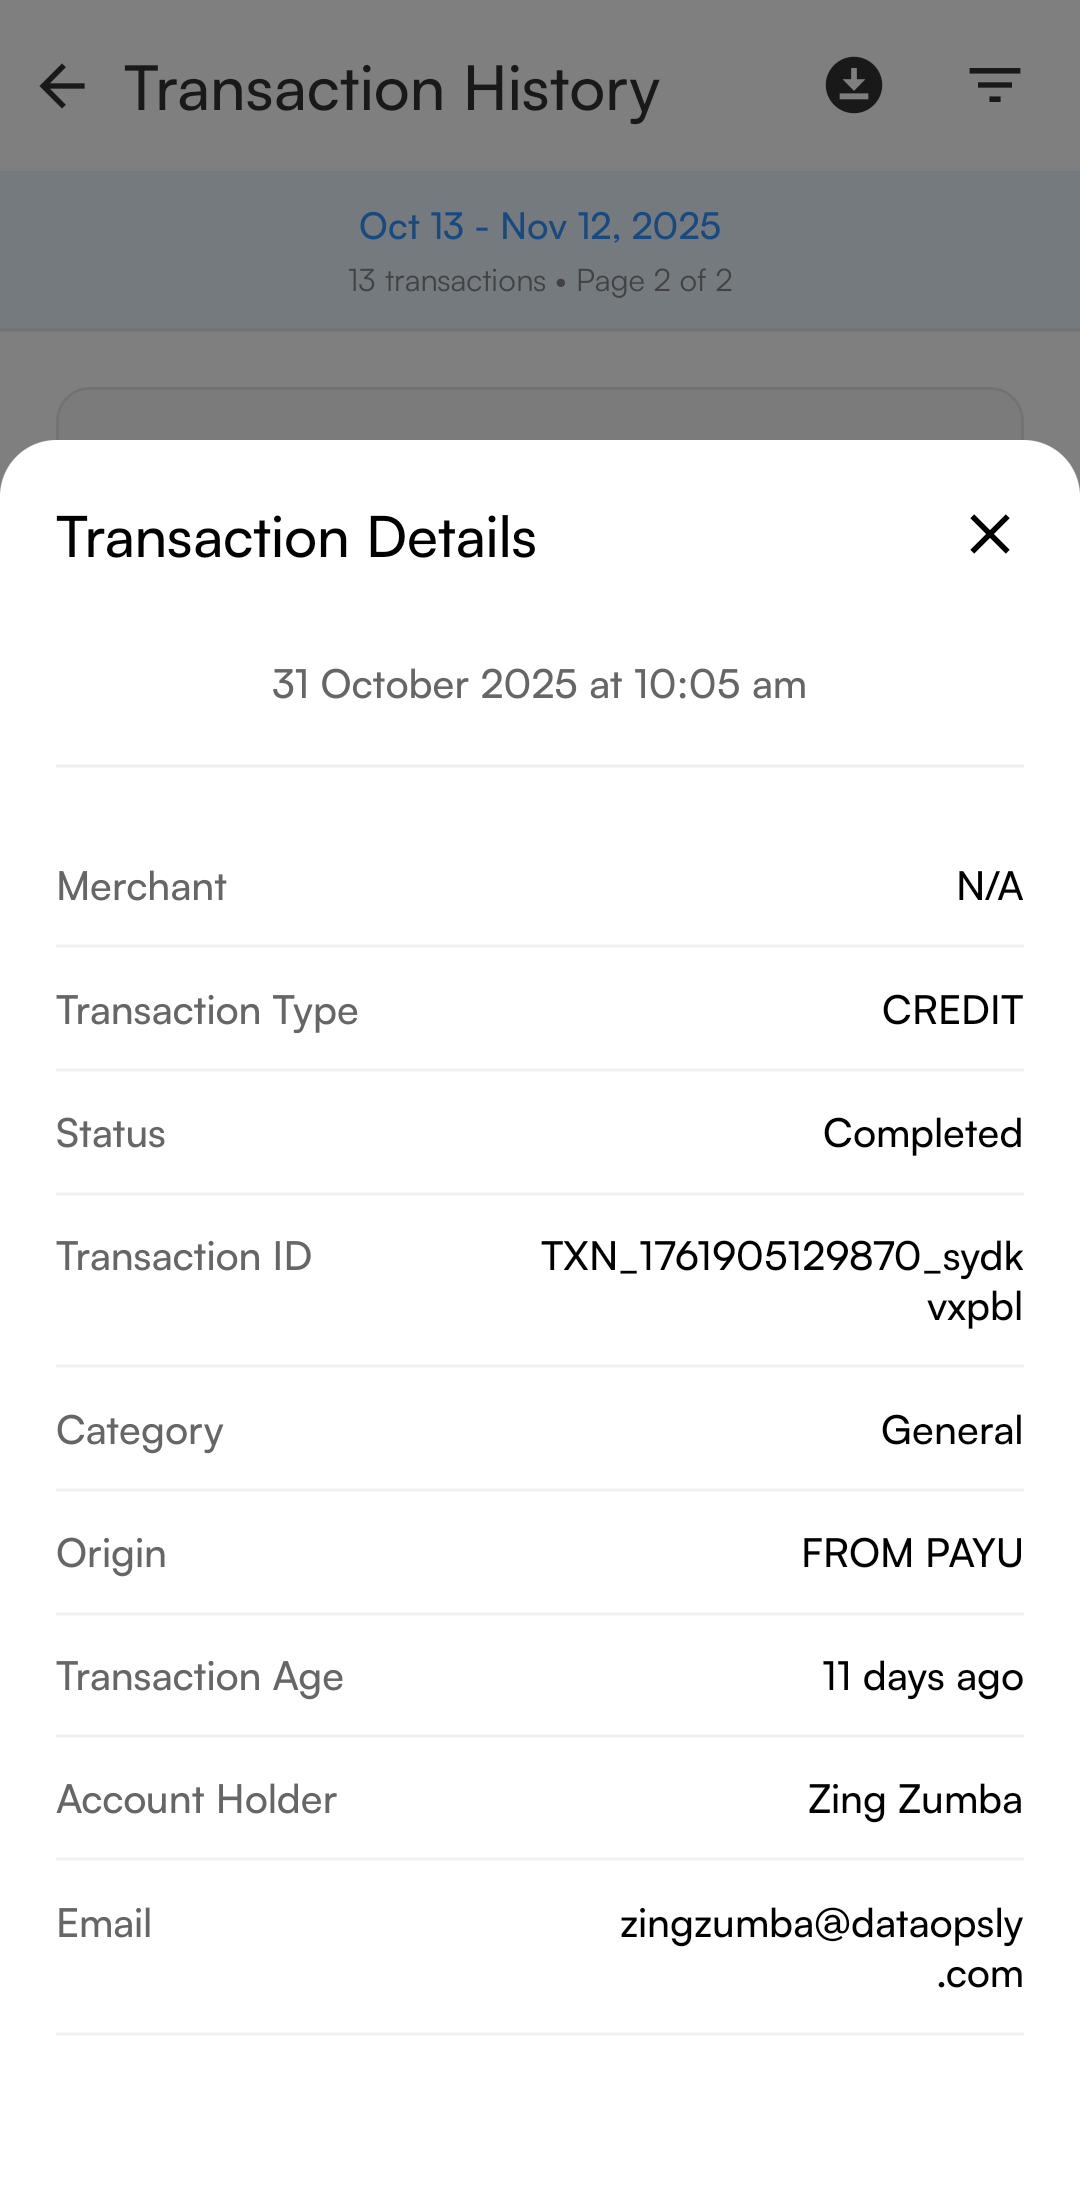This screenshot has width=1080, height=2202.
Task: Click the Email field label
Action: [x=104, y=1923]
